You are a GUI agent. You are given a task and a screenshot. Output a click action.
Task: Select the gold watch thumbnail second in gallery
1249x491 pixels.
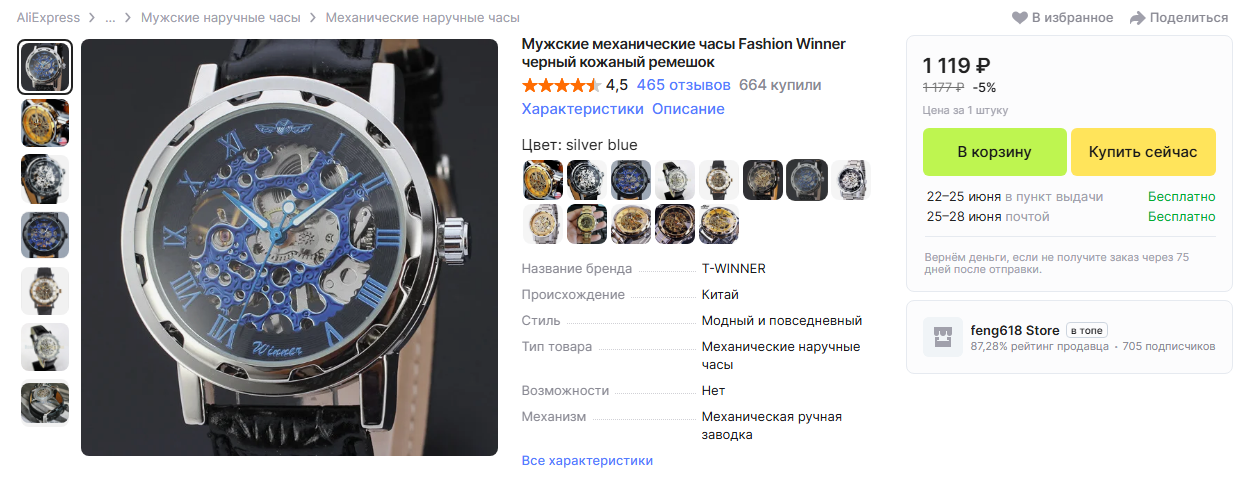click(45, 123)
